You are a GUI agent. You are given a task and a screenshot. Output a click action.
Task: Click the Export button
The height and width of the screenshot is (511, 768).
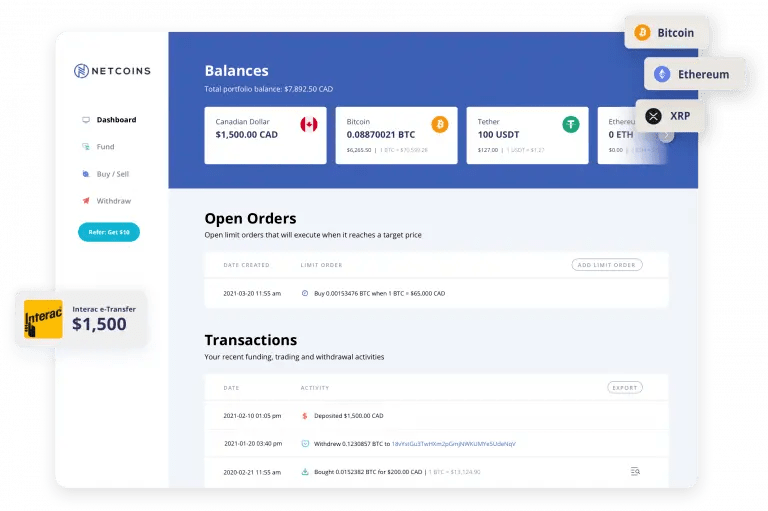625,388
